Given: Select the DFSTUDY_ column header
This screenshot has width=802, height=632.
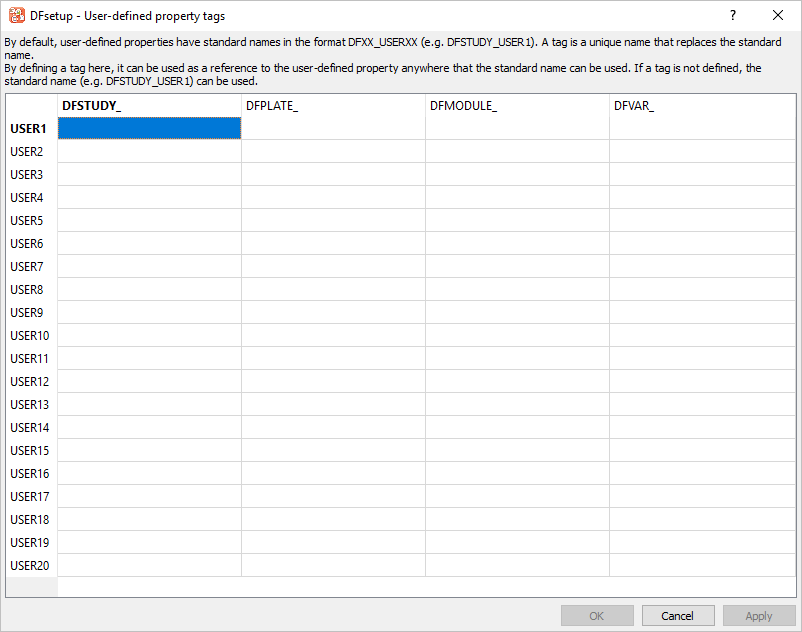Looking at the screenshot, I should click(149, 106).
